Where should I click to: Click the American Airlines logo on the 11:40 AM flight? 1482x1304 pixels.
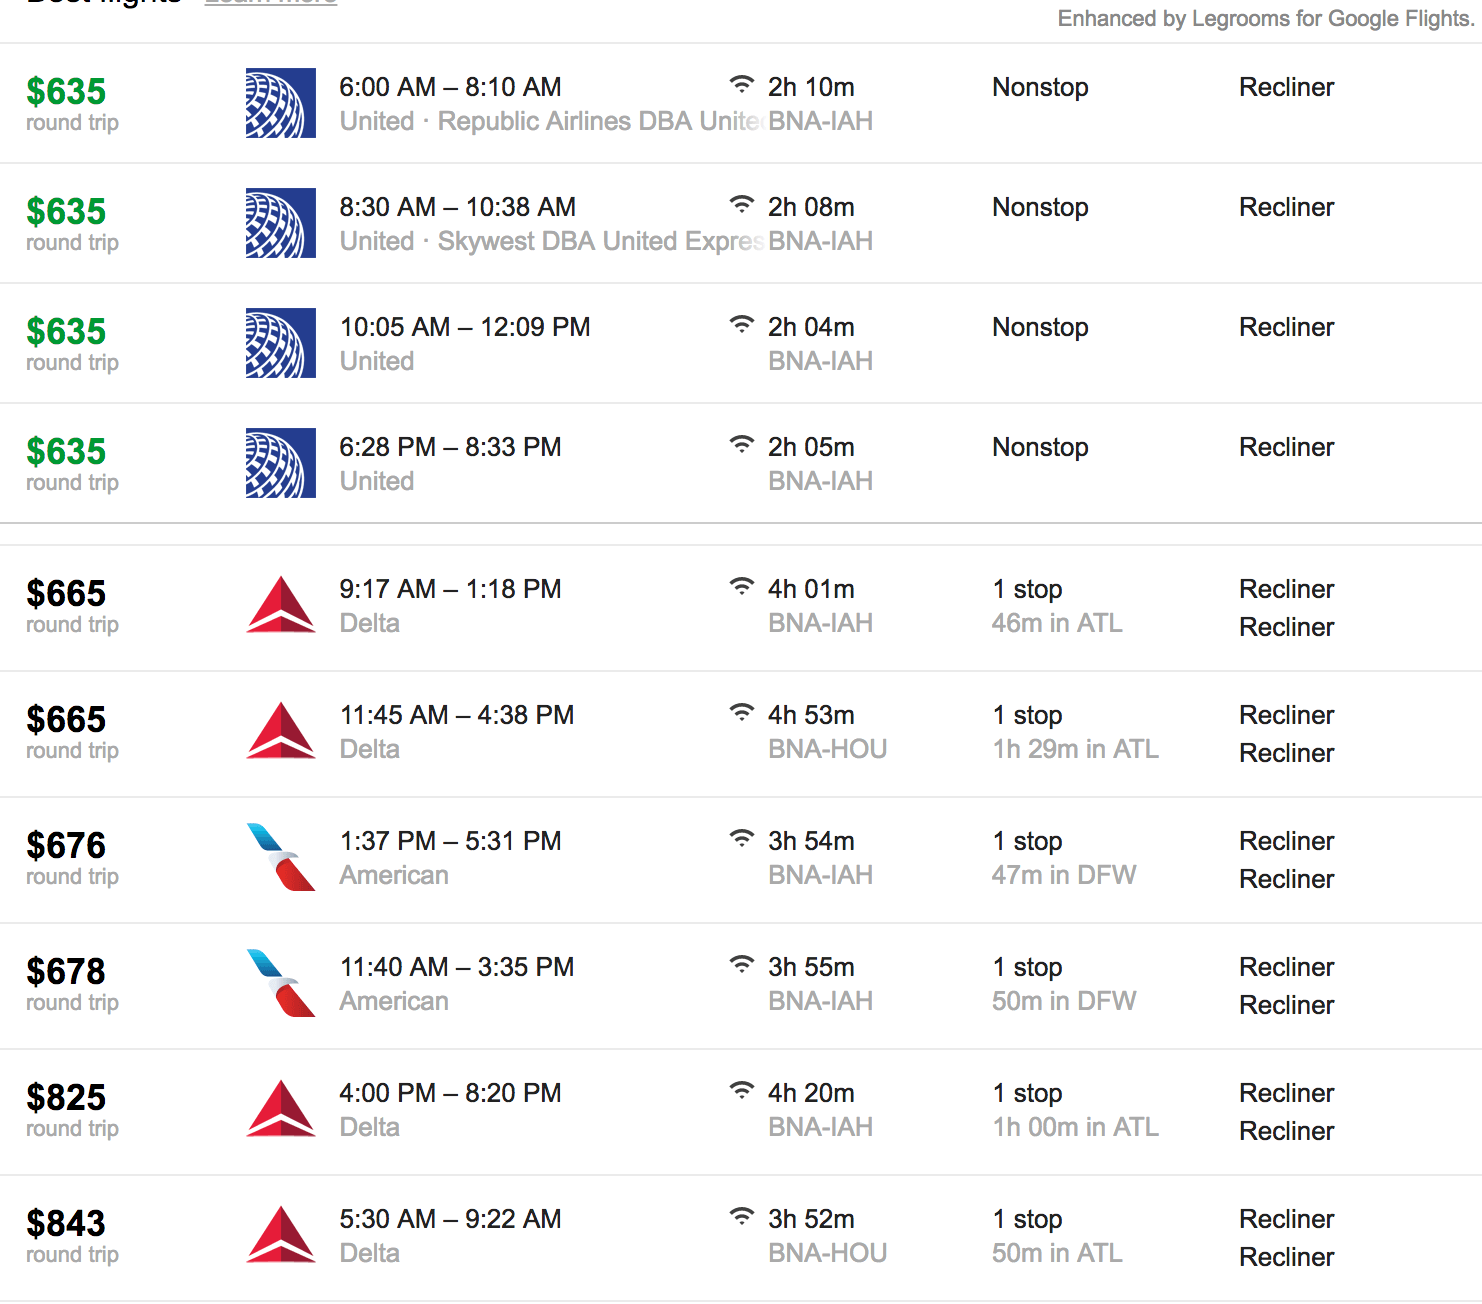pos(281,983)
